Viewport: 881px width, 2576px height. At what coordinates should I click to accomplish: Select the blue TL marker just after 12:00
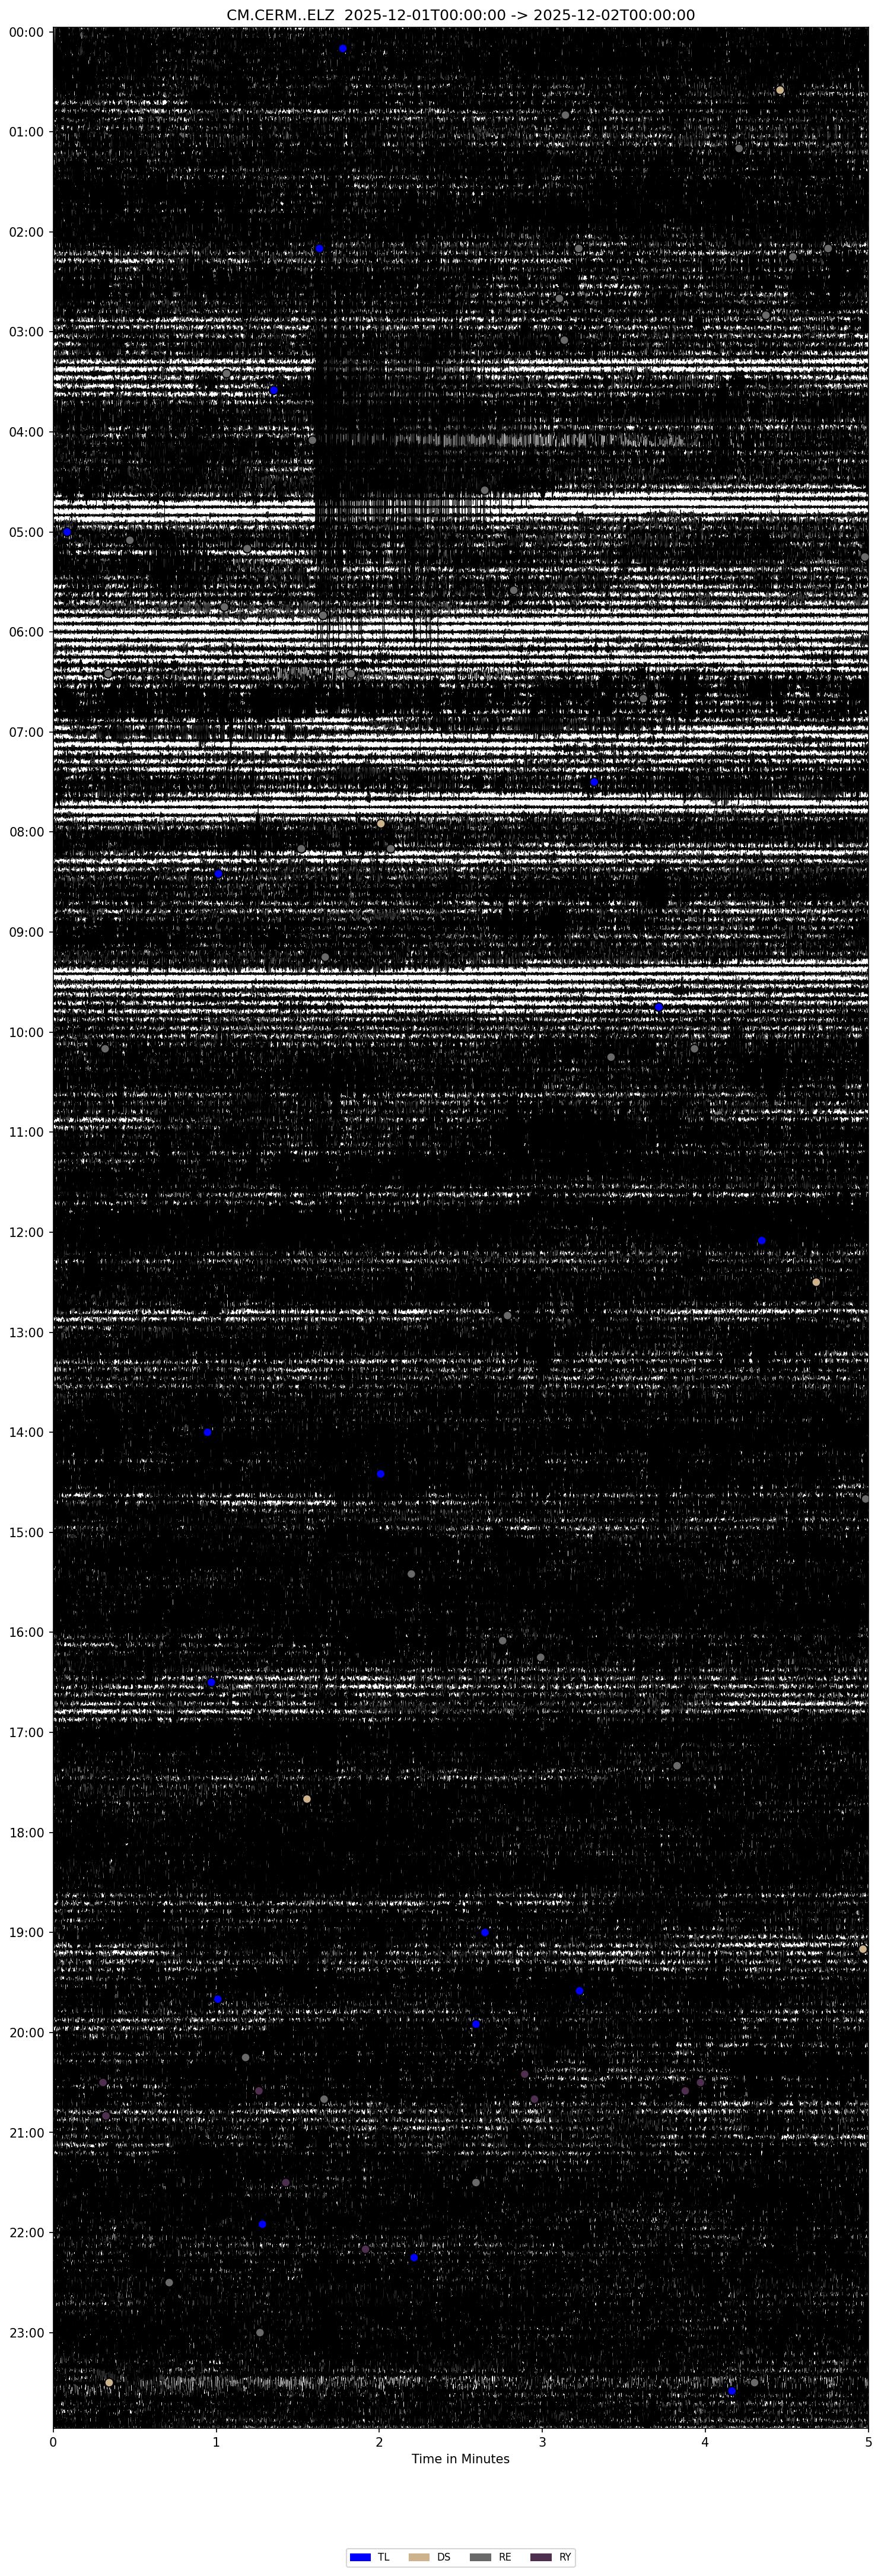tap(761, 1240)
